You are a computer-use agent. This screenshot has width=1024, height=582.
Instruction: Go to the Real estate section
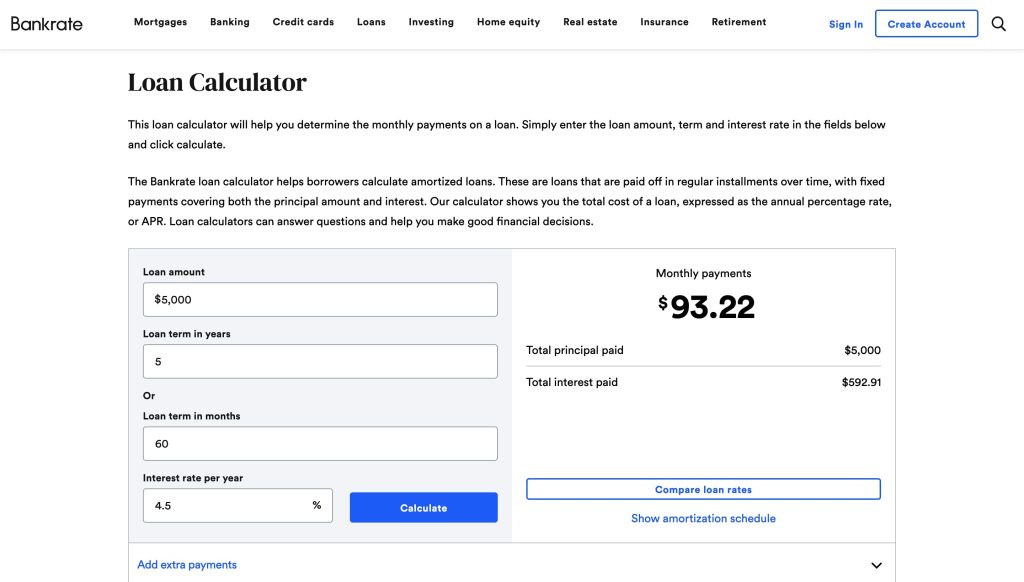click(590, 22)
